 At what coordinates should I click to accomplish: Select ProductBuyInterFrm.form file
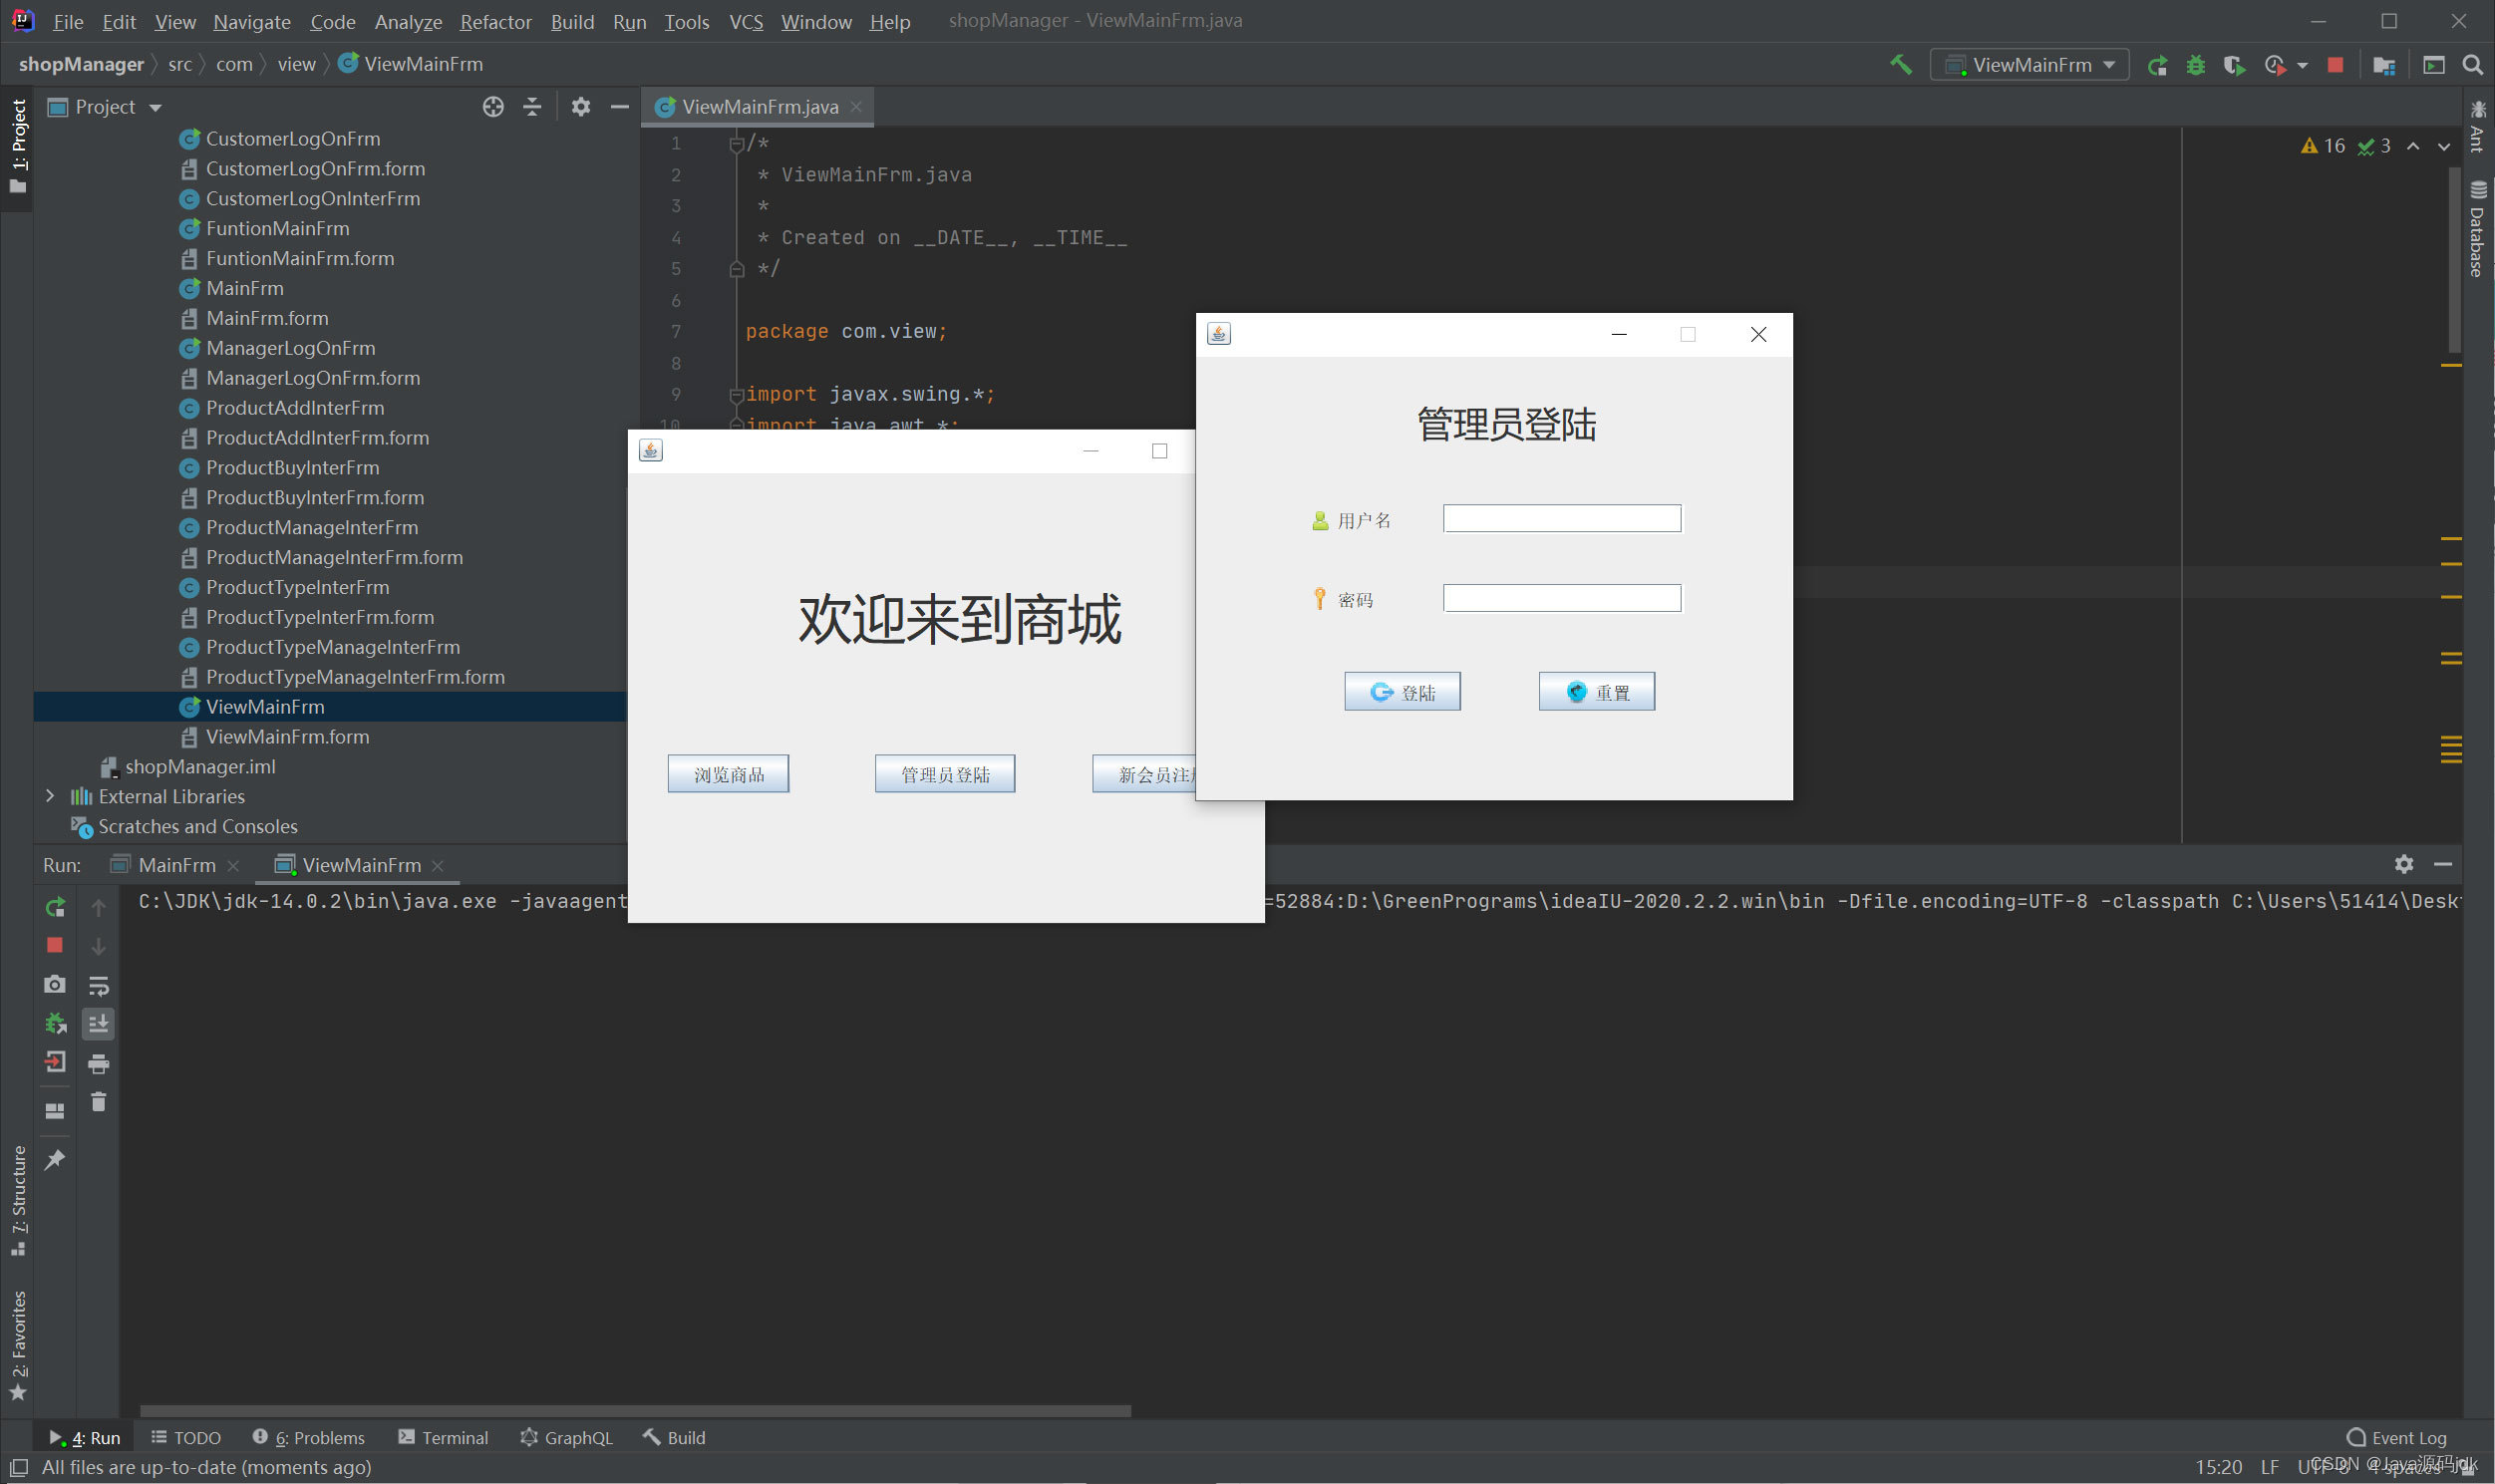tap(314, 497)
